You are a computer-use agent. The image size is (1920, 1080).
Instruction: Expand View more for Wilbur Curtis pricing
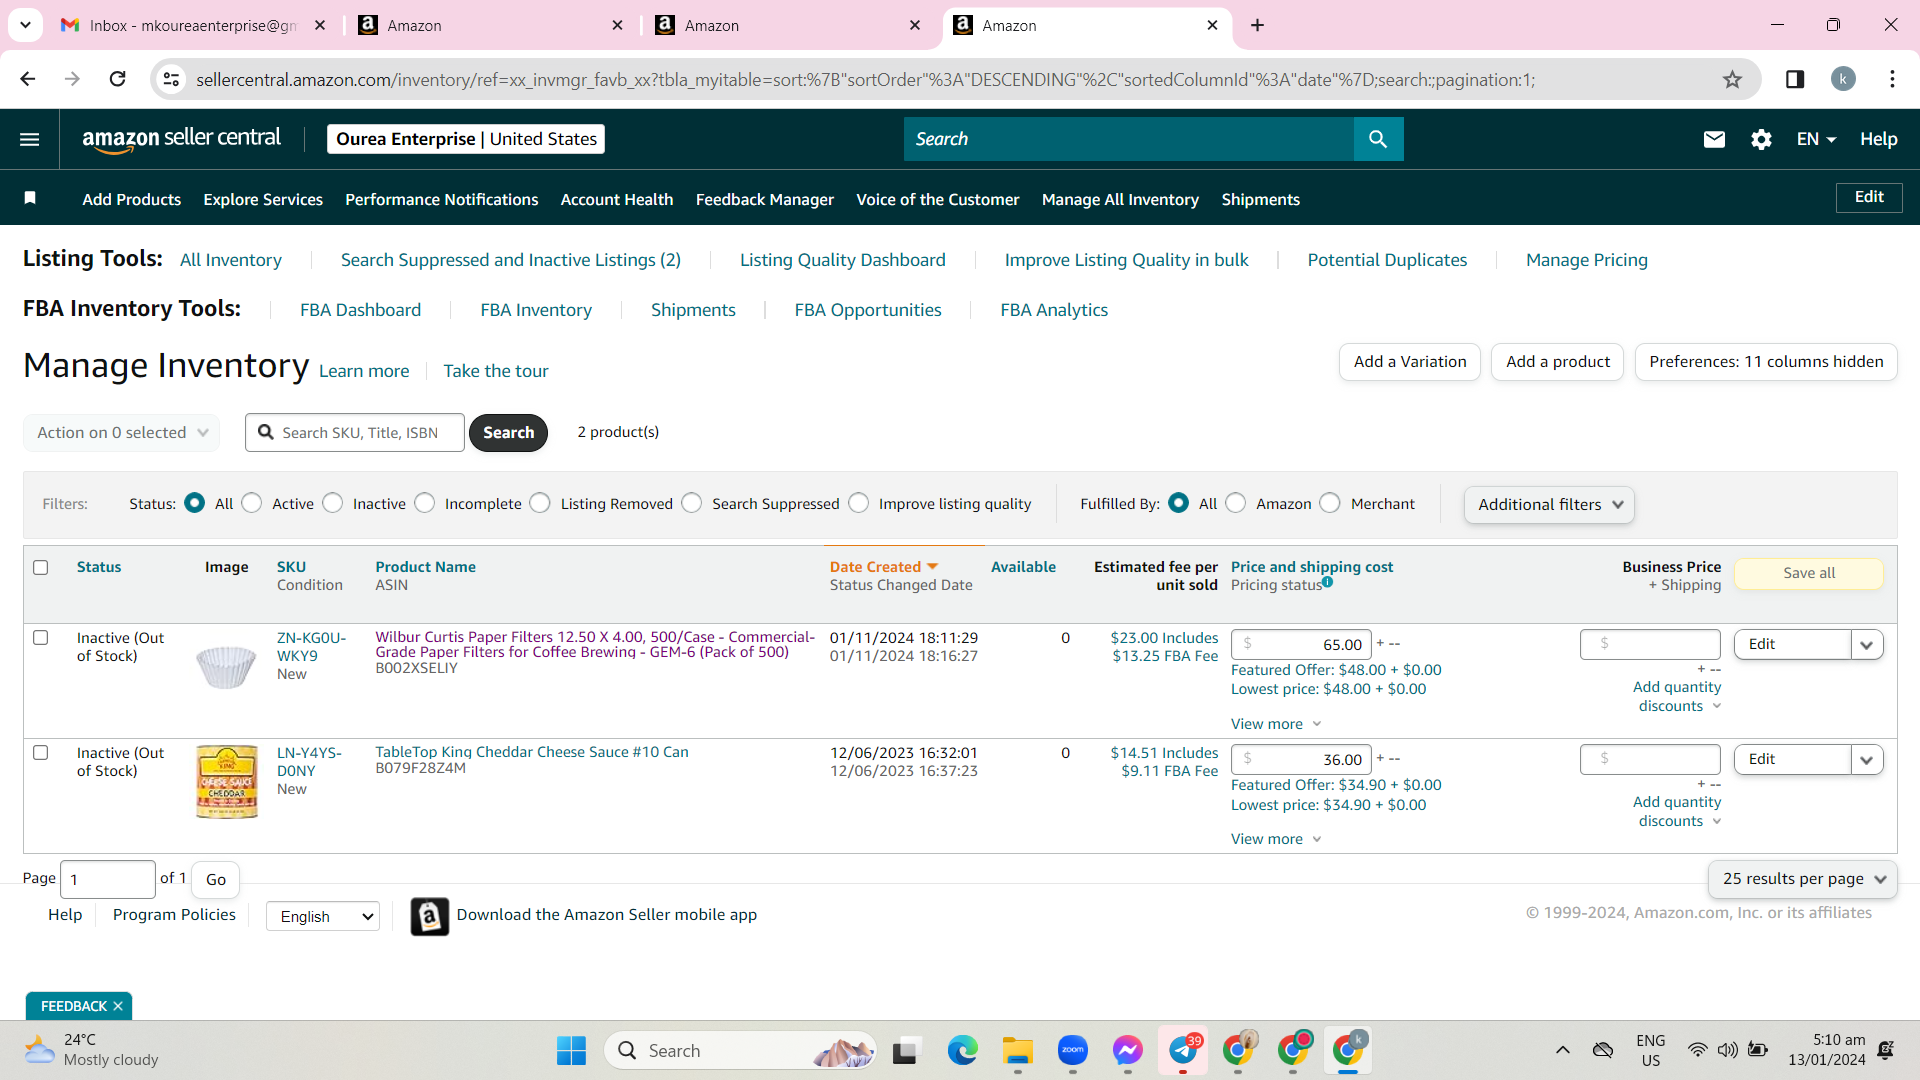pyautogui.click(x=1276, y=724)
